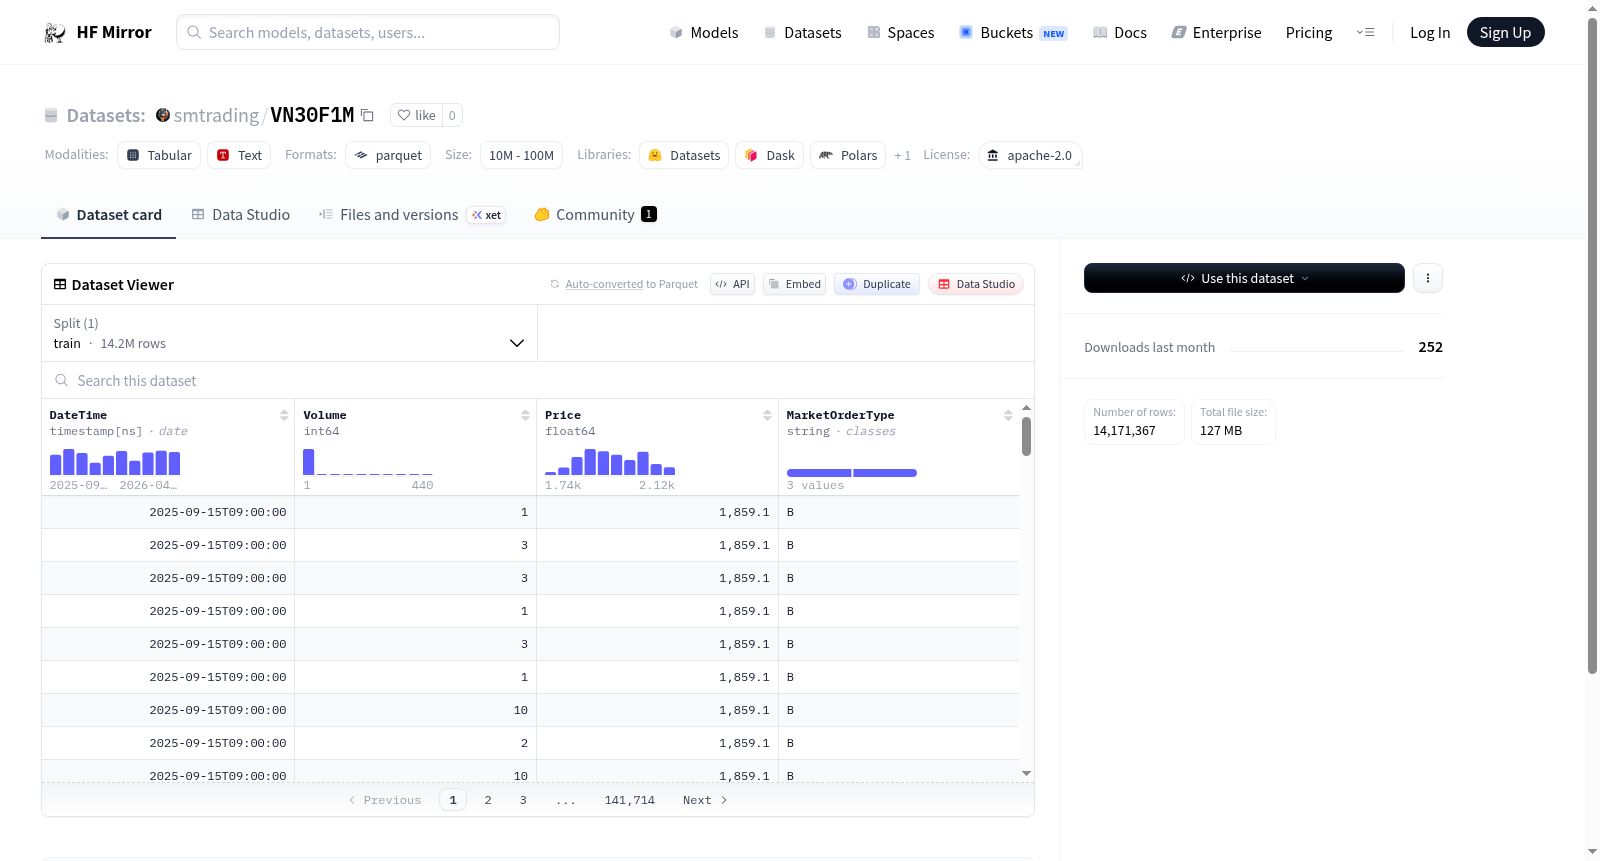
Task: Go to Models in the navigation
Action: click(704, 32)
